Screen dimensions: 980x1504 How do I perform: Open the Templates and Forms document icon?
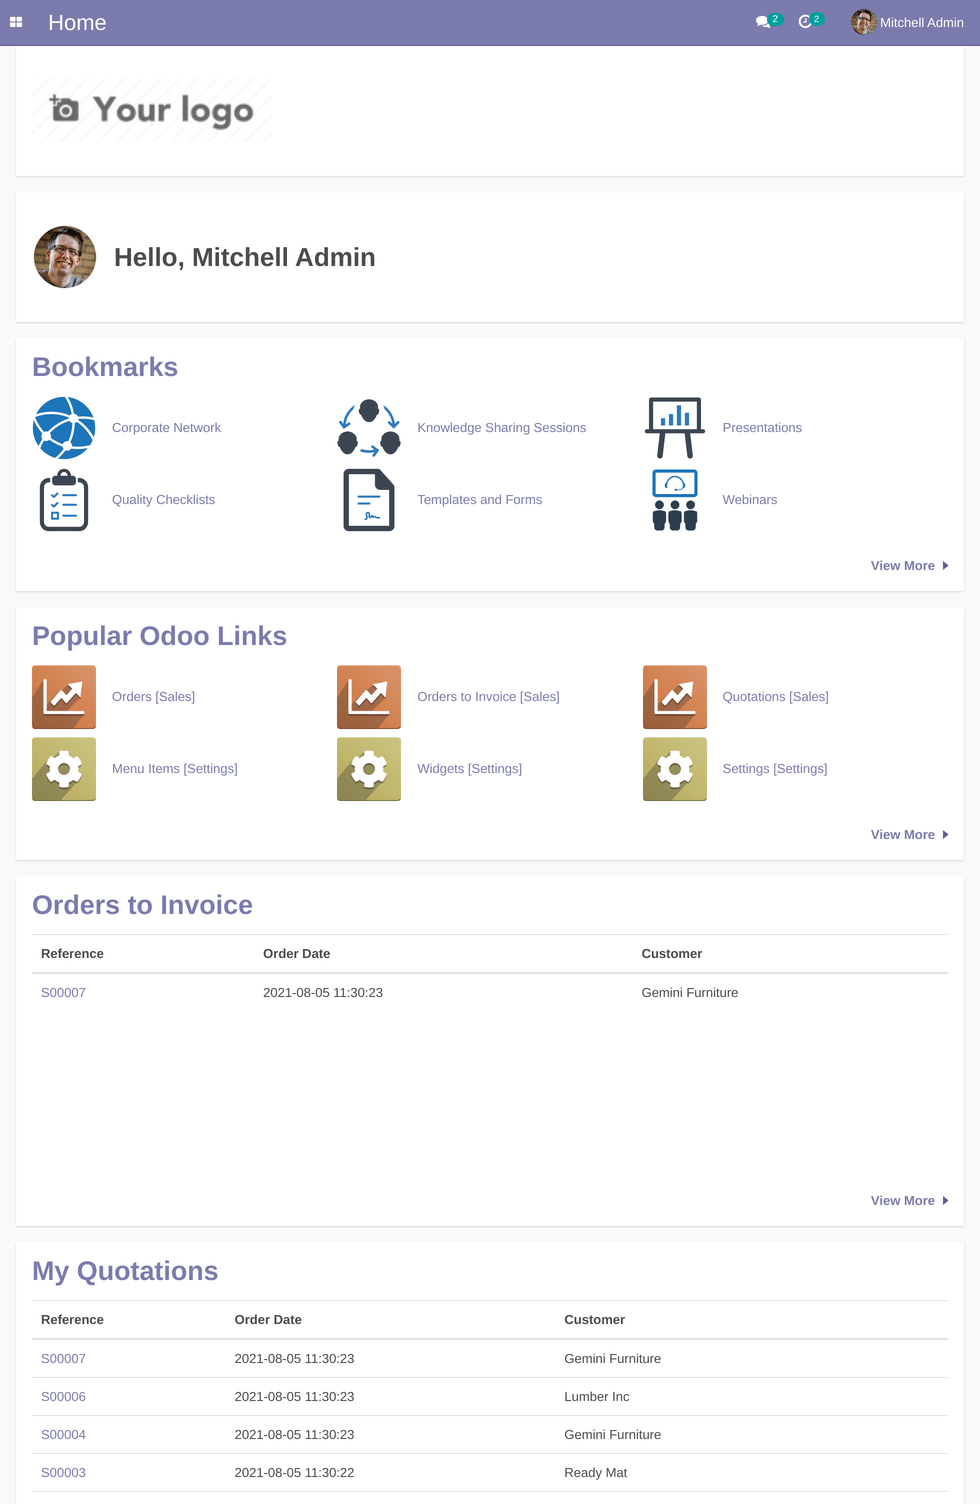pyautogui.click(x=368, y=499)
